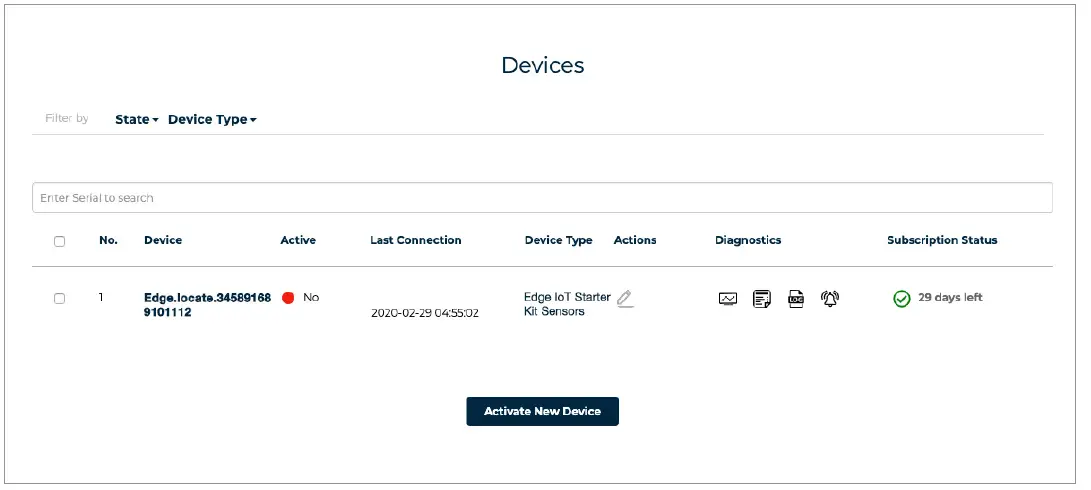Expand the State filter dropdown

coord(137,120)
